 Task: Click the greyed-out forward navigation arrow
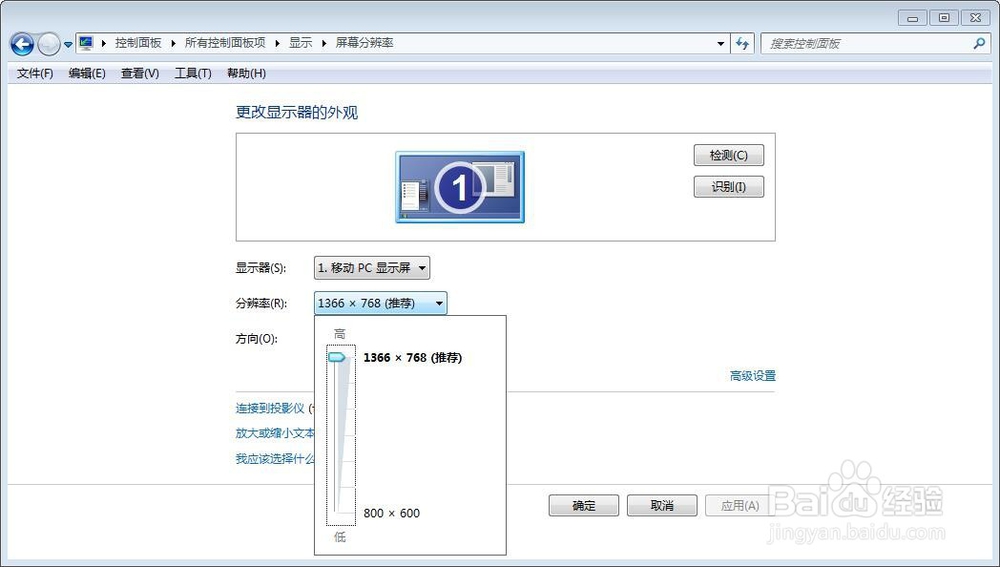[48, 44]
